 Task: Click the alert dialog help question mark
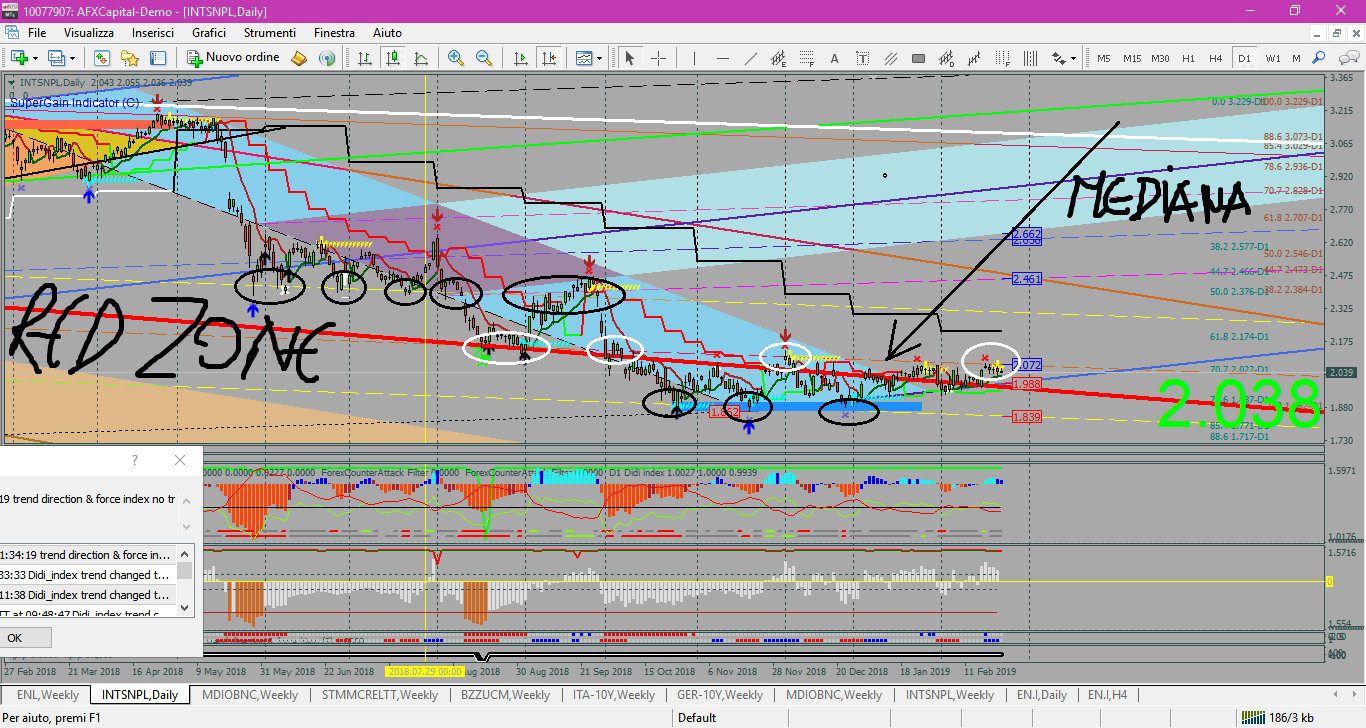coord(135,460)
